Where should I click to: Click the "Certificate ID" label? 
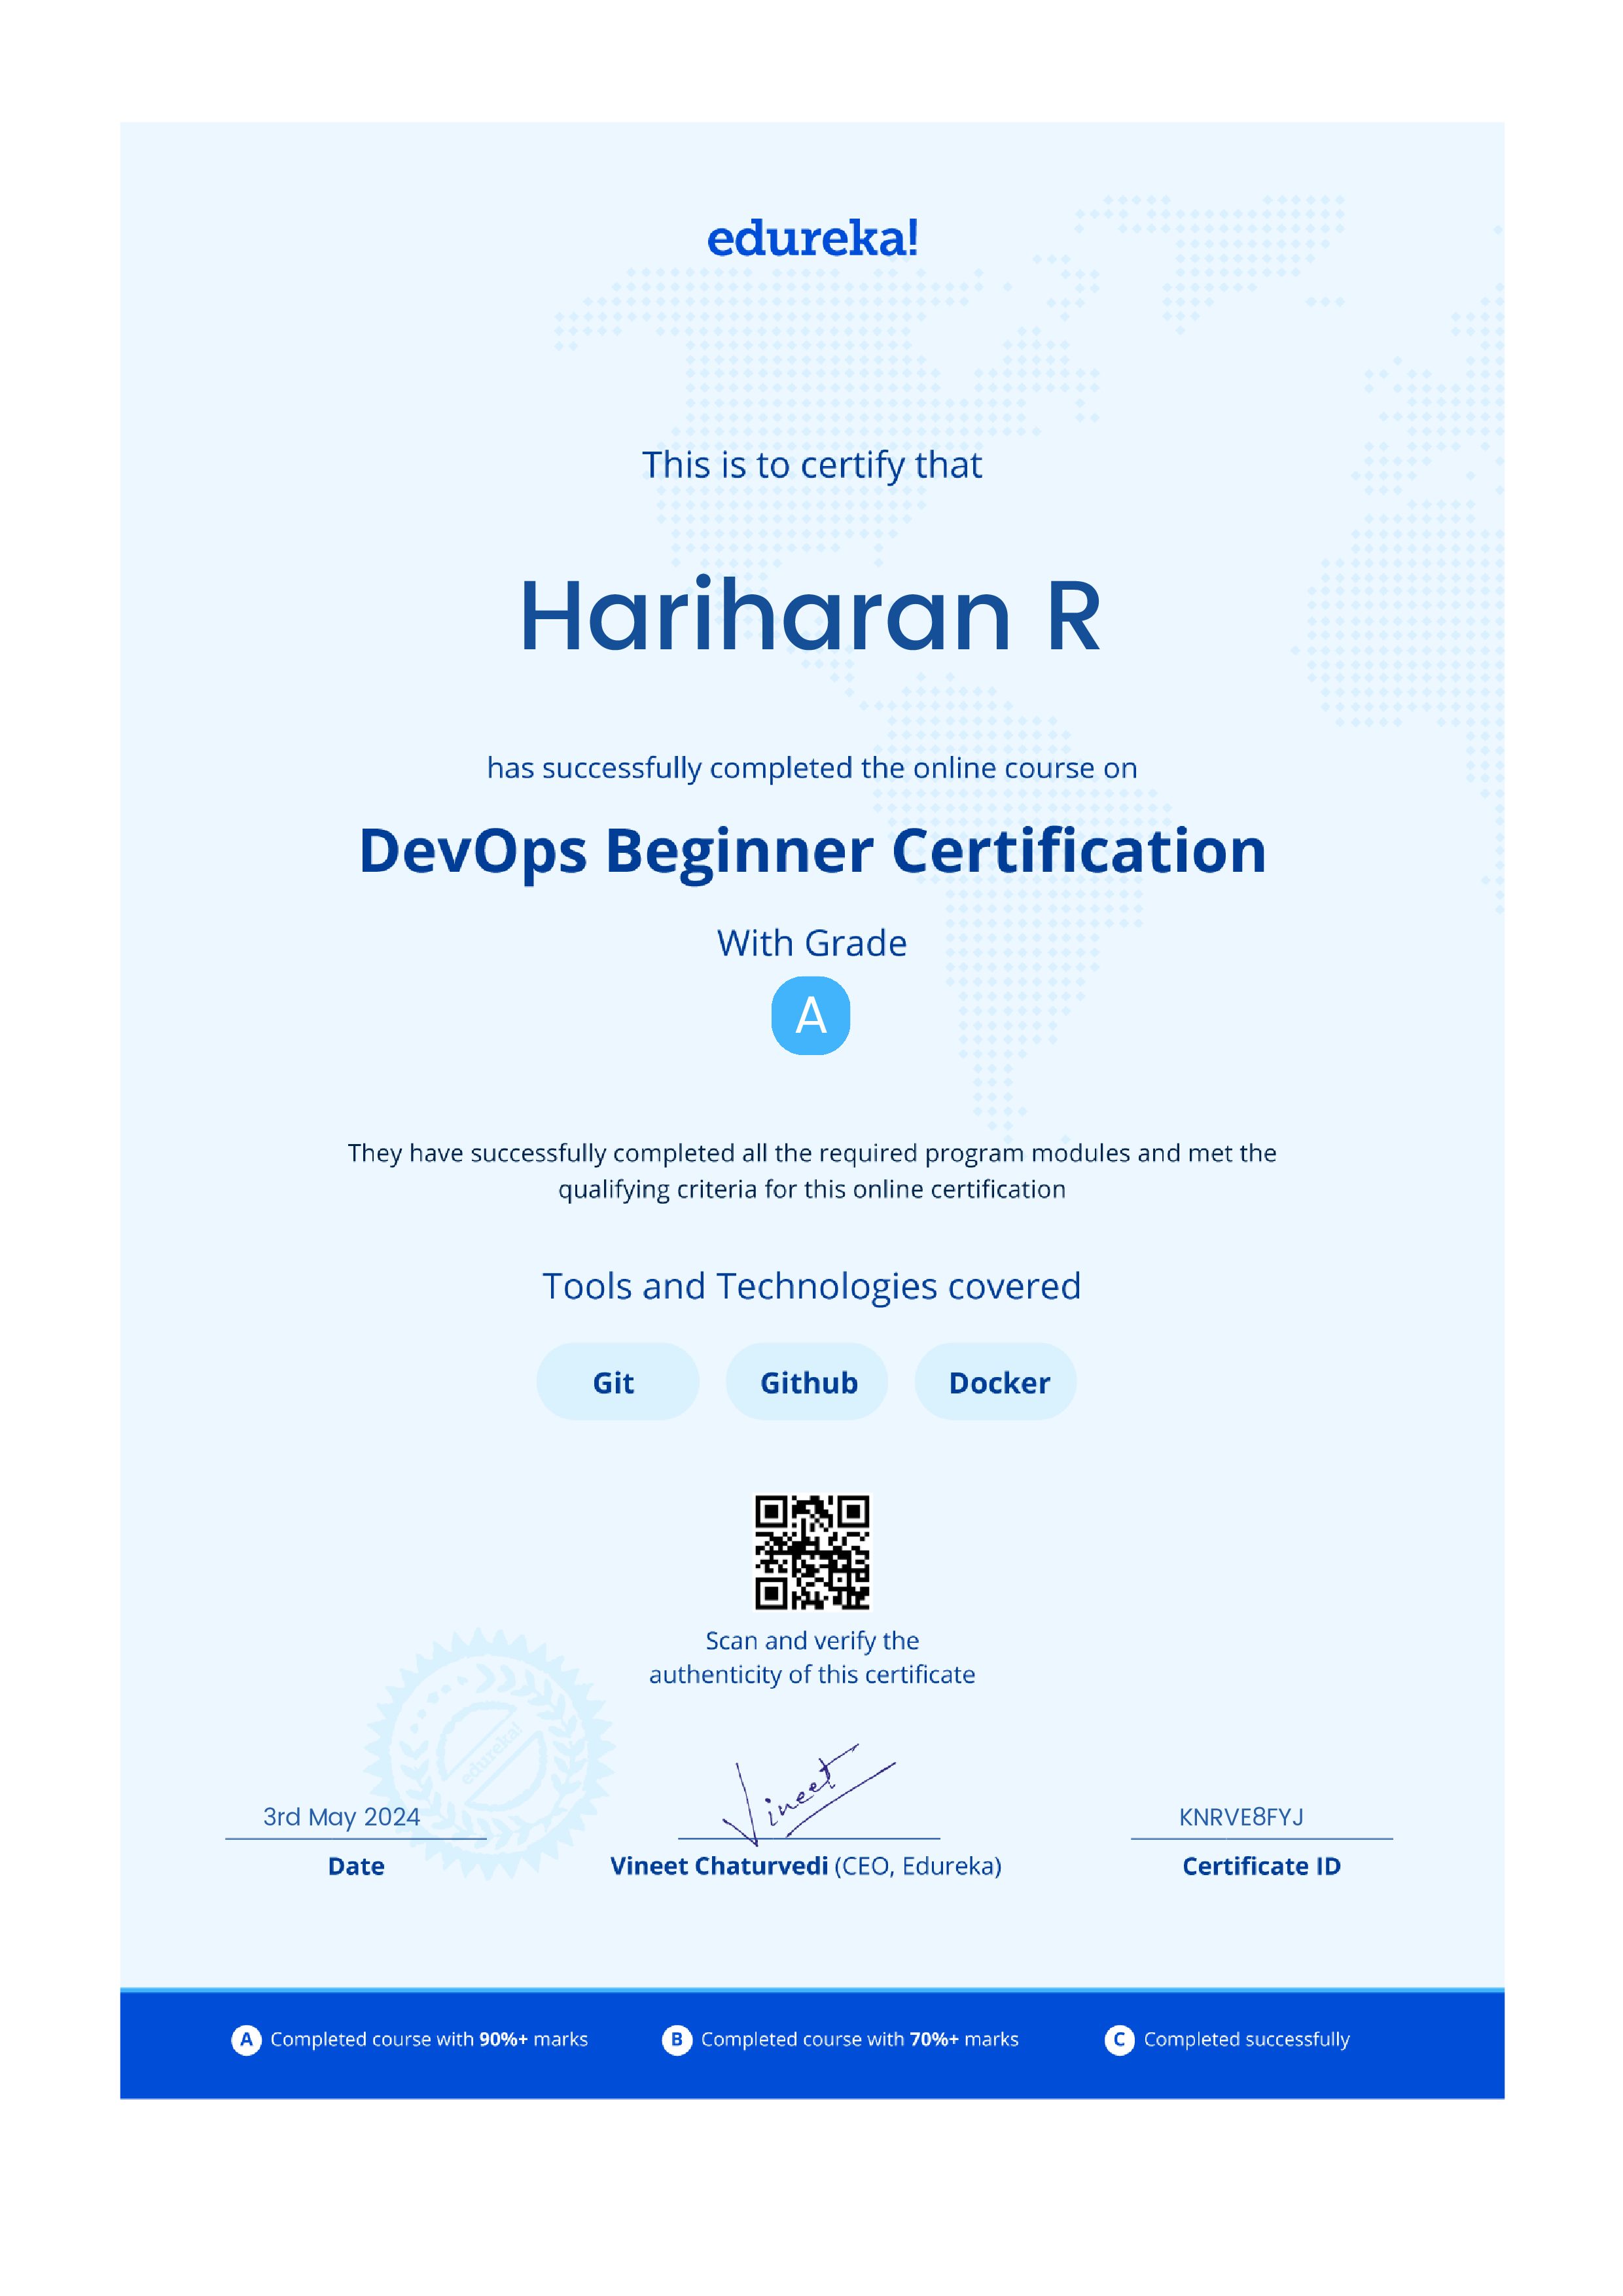pos(1261,1866)
